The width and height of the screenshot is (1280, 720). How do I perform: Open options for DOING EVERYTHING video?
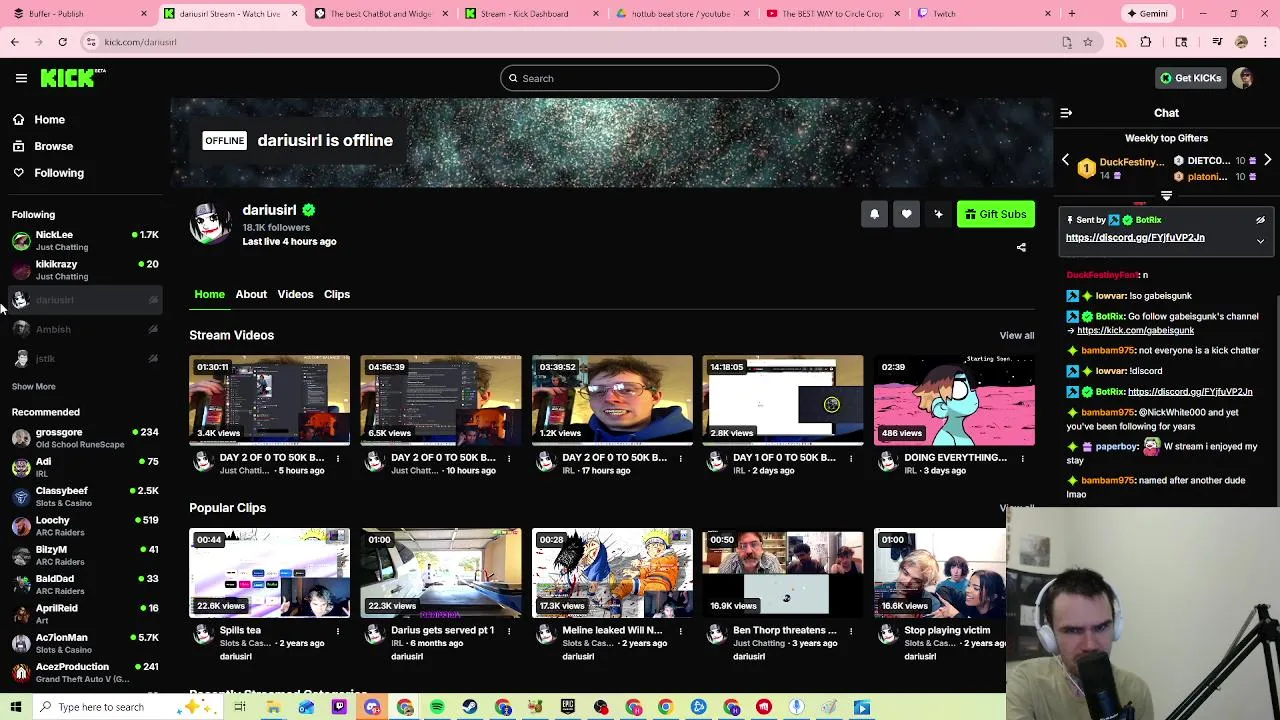1022,458
